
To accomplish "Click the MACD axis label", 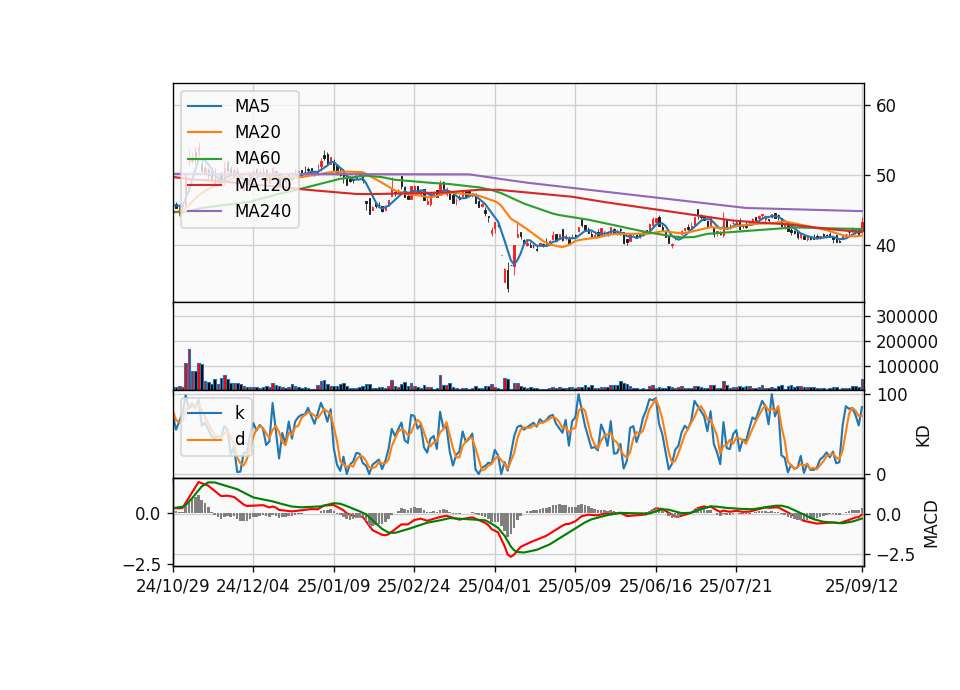I will click(931, 524).
